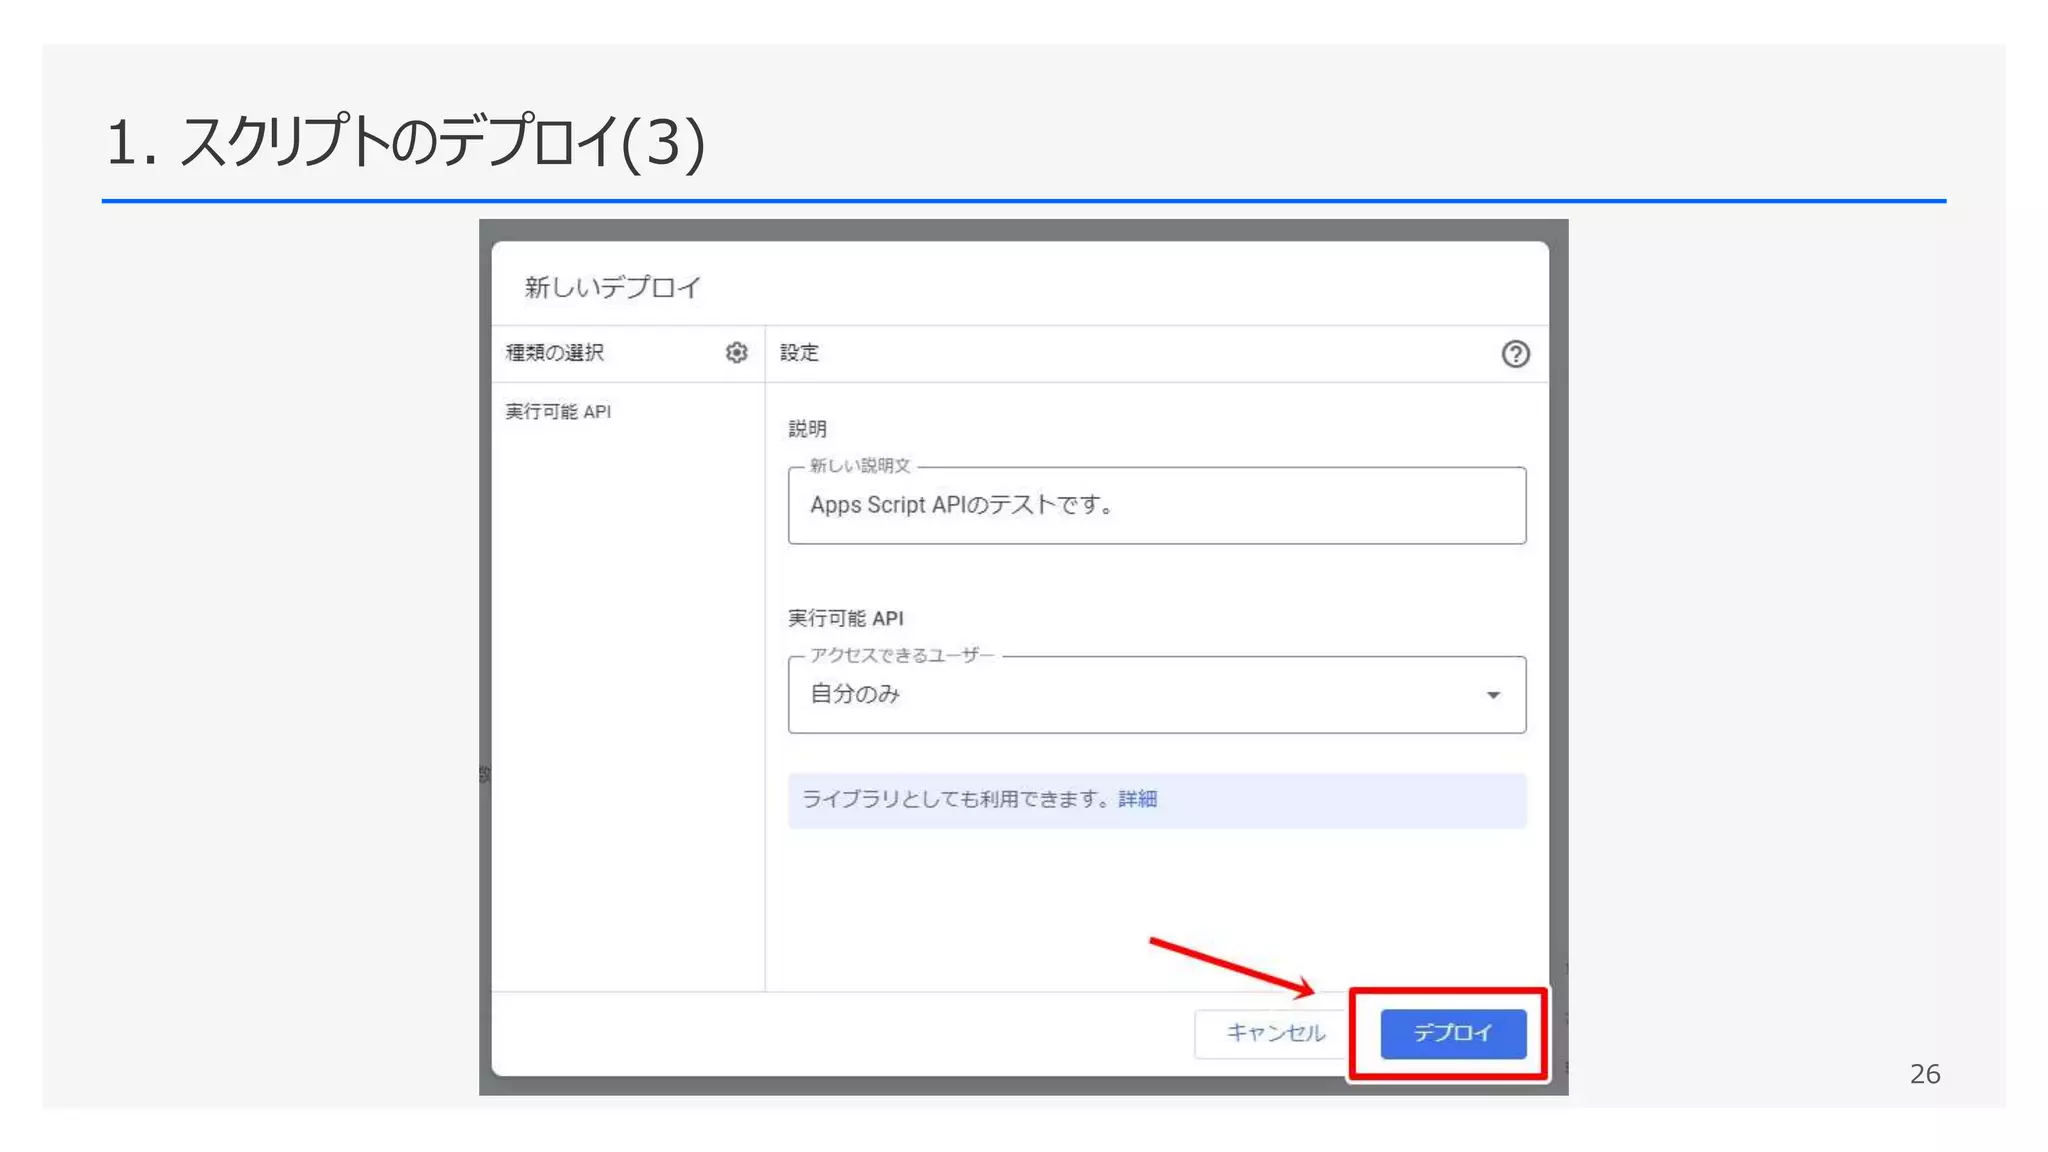This screenshot has height=1152, width=2048.
Task: Click the slide title スクリプトのデプロイ(3)
Action: (405, 142)
